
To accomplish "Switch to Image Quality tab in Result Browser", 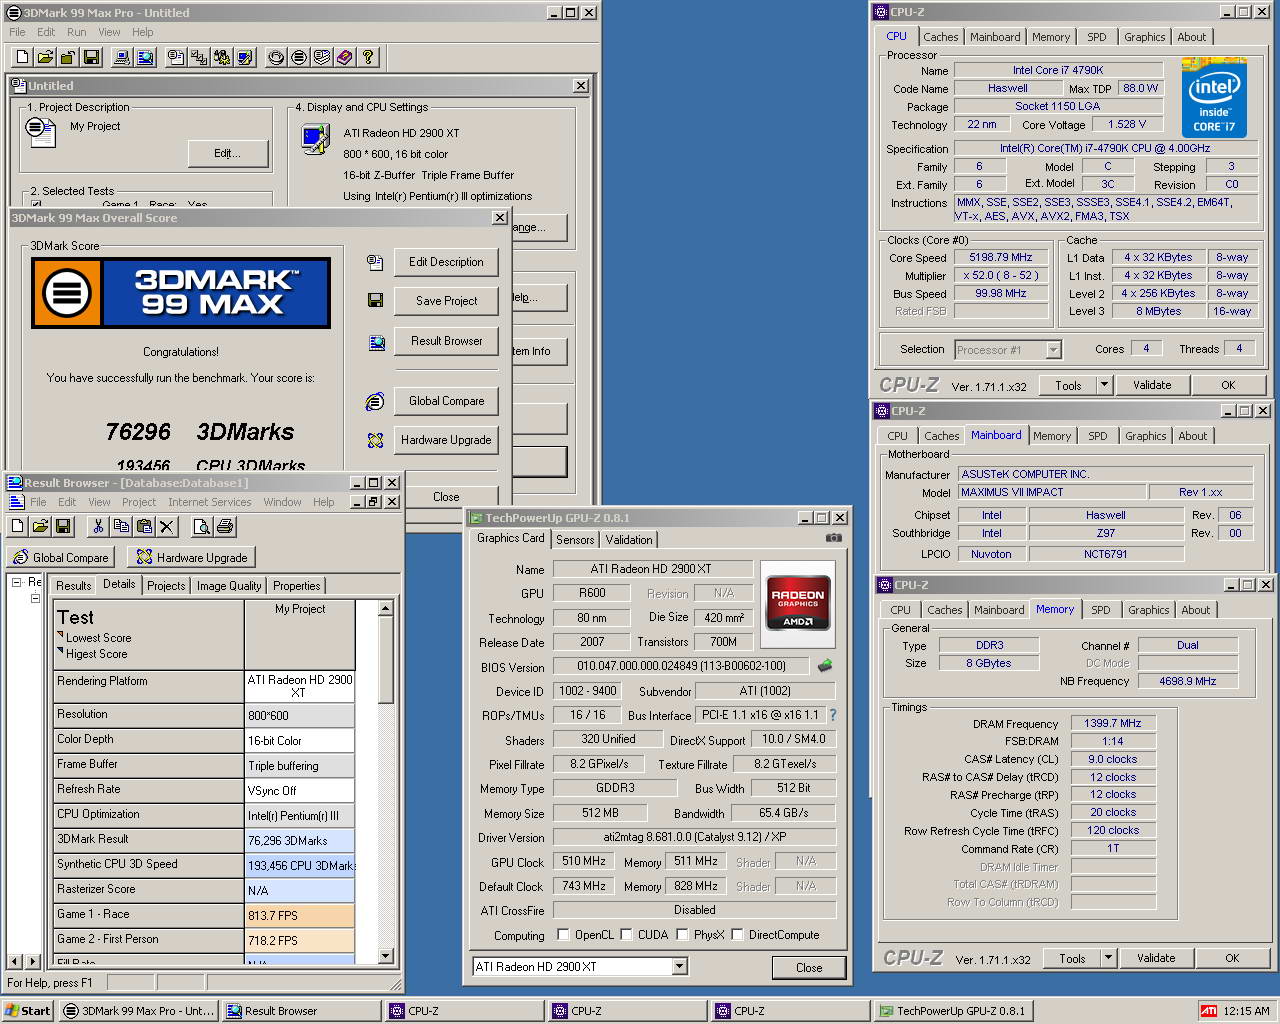I will (229, 586).
